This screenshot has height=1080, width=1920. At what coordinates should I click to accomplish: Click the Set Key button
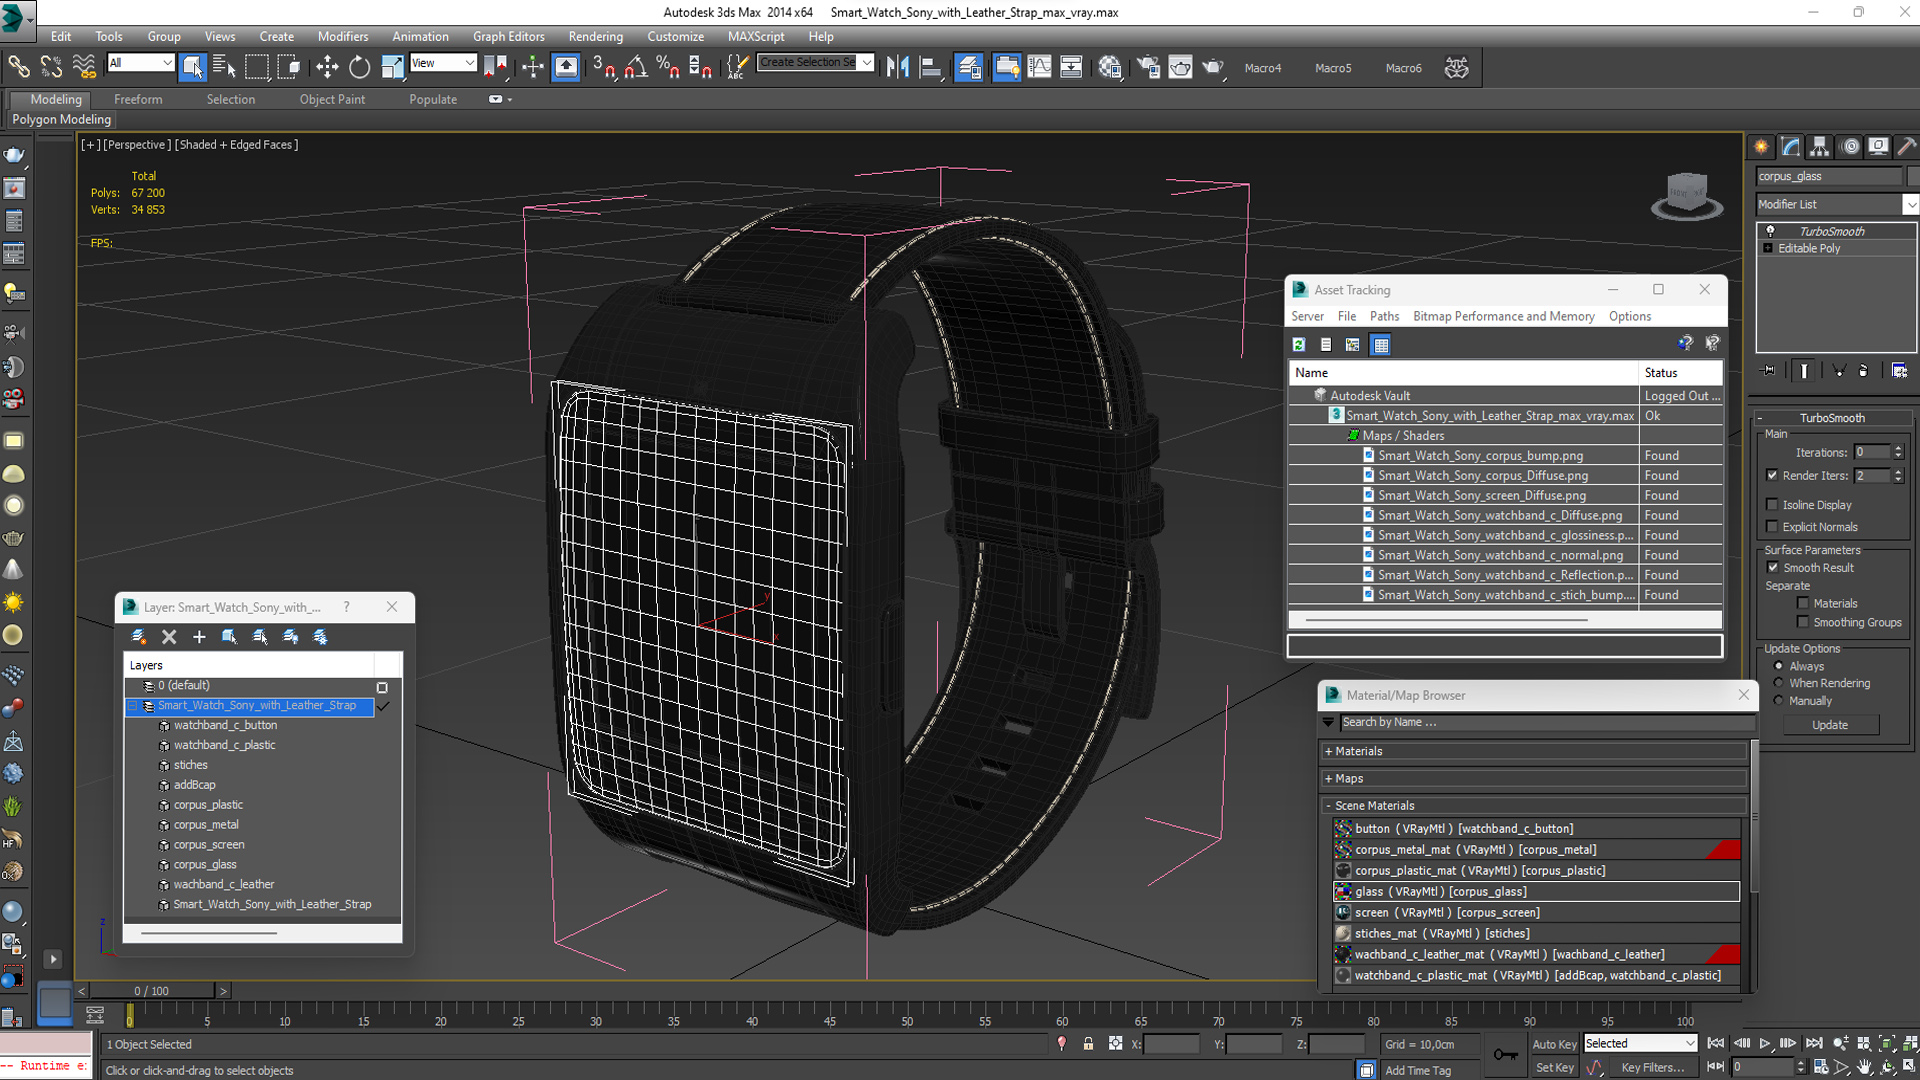(1554, 1067)
